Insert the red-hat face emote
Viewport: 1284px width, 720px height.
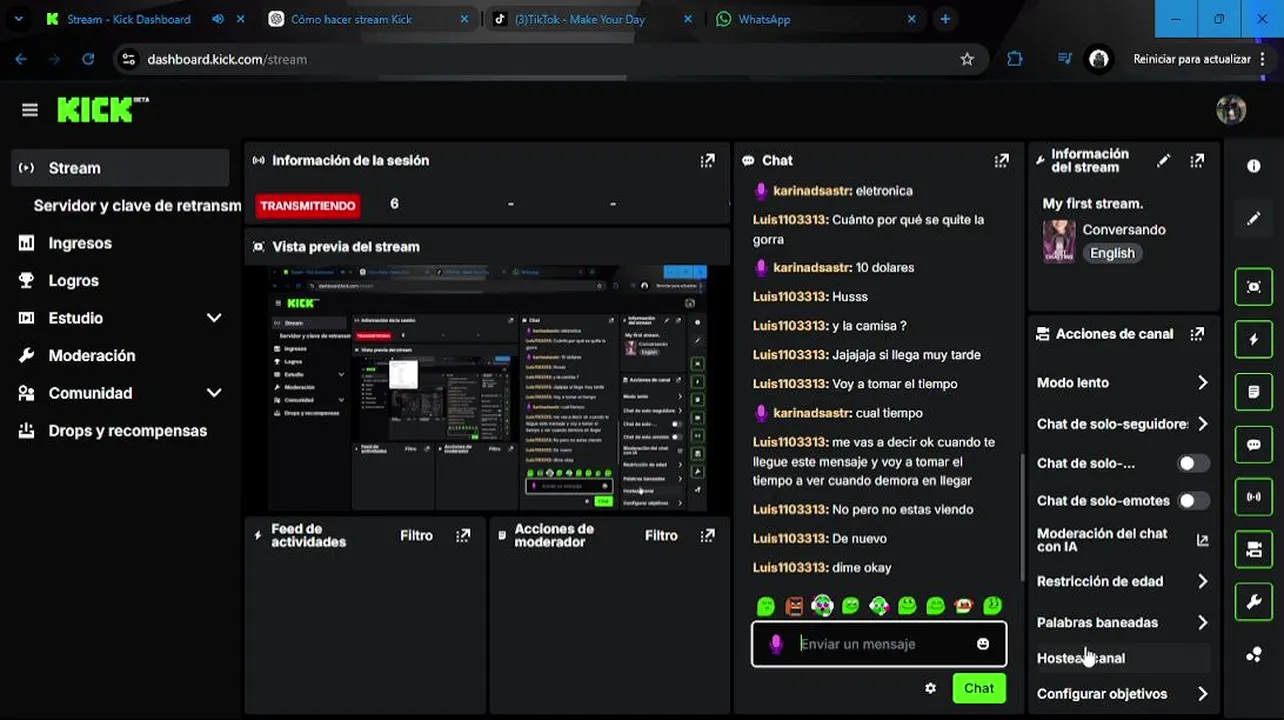[x=964, y=606]
